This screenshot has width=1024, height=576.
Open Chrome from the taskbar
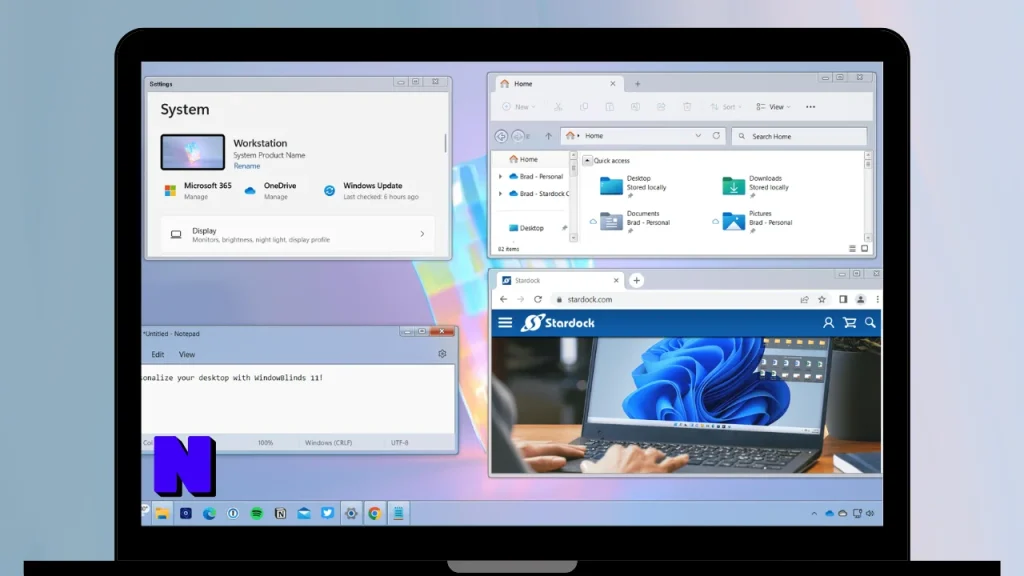pos(375,513)
